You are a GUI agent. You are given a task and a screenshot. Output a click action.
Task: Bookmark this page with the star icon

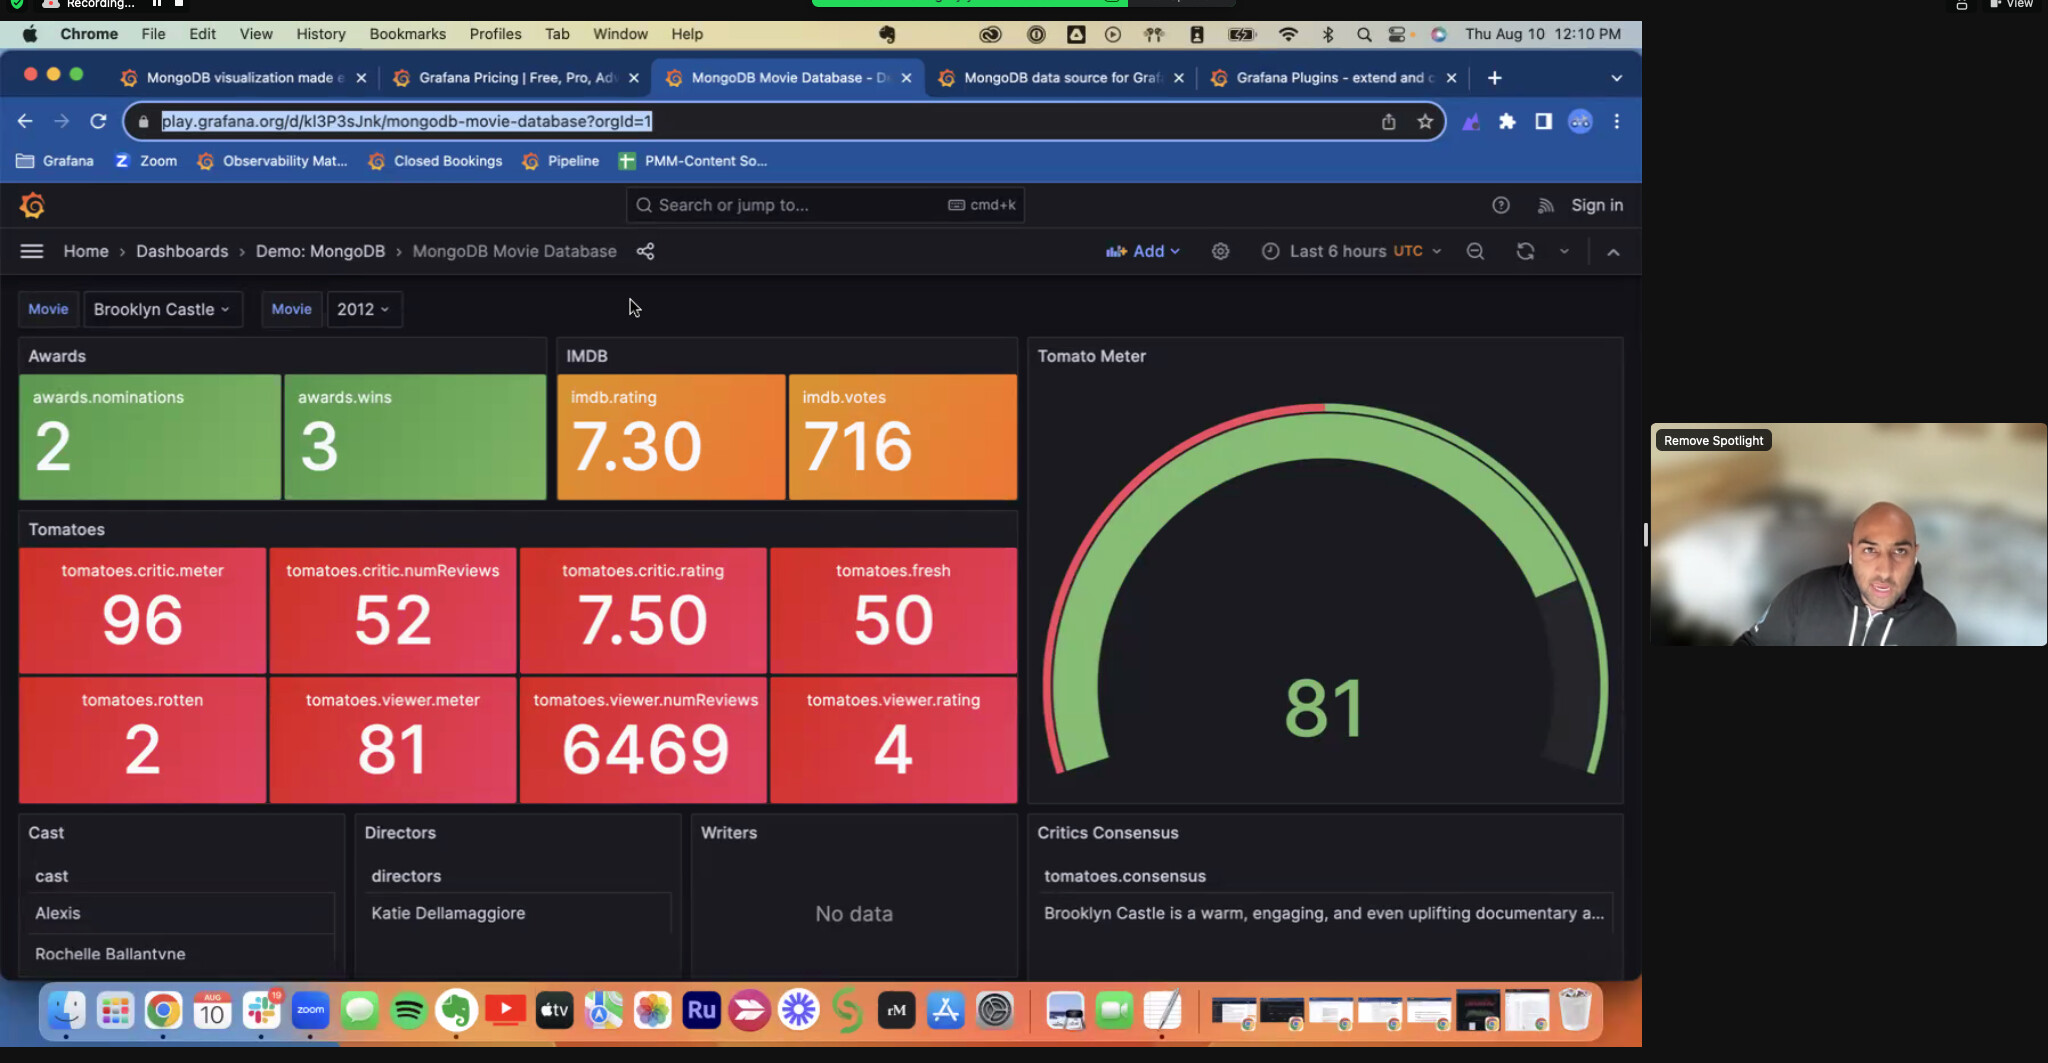pyautogui.click(x=1425, y=122)
